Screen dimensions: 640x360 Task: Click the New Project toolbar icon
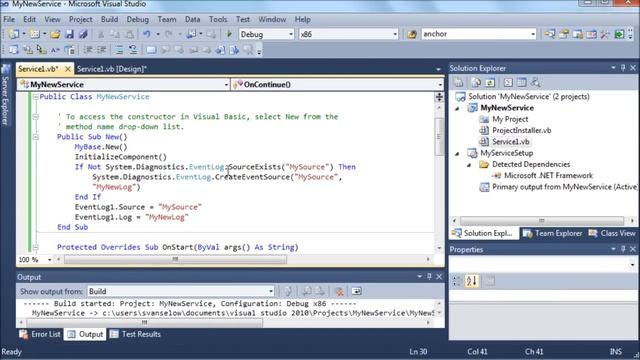click(x=13, y=34)
